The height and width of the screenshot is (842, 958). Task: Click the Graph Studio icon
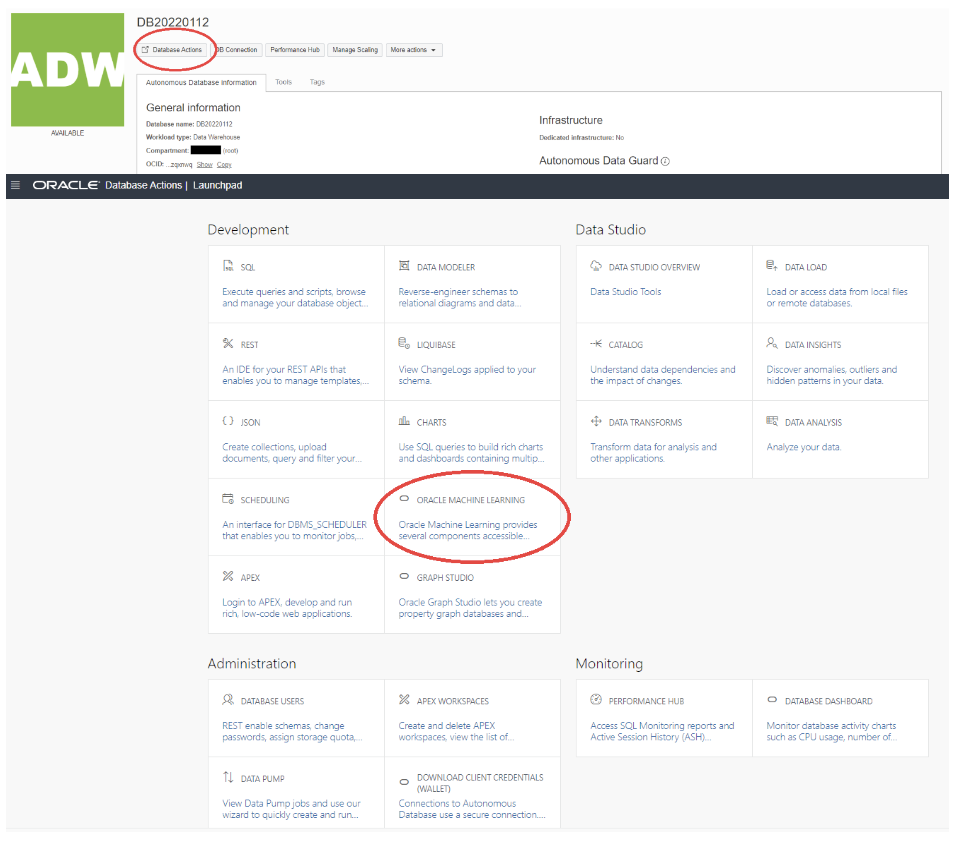[x=404, y=576]
